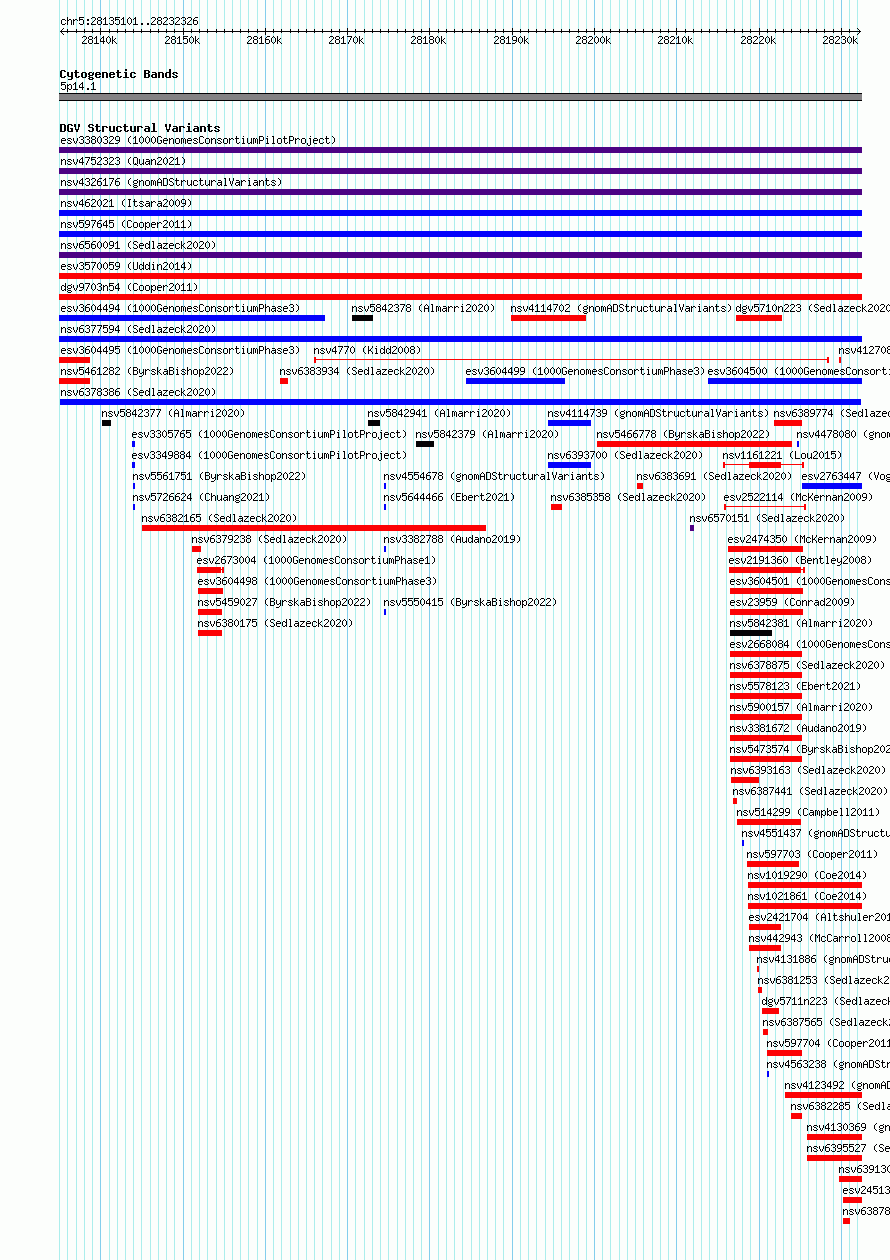
Task: Open nsv597703 (Cooper2011) variant
Action: [x=813, y=854]
